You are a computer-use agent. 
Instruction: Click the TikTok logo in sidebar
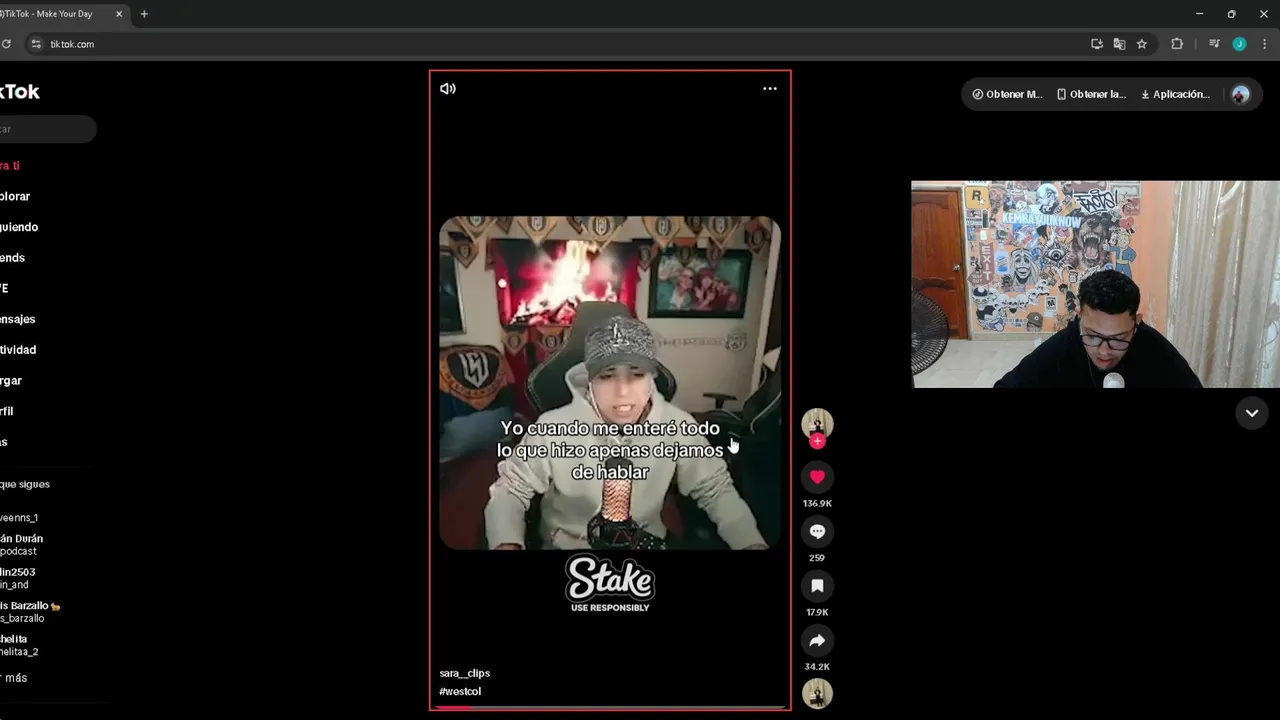(x=19, y=91)
